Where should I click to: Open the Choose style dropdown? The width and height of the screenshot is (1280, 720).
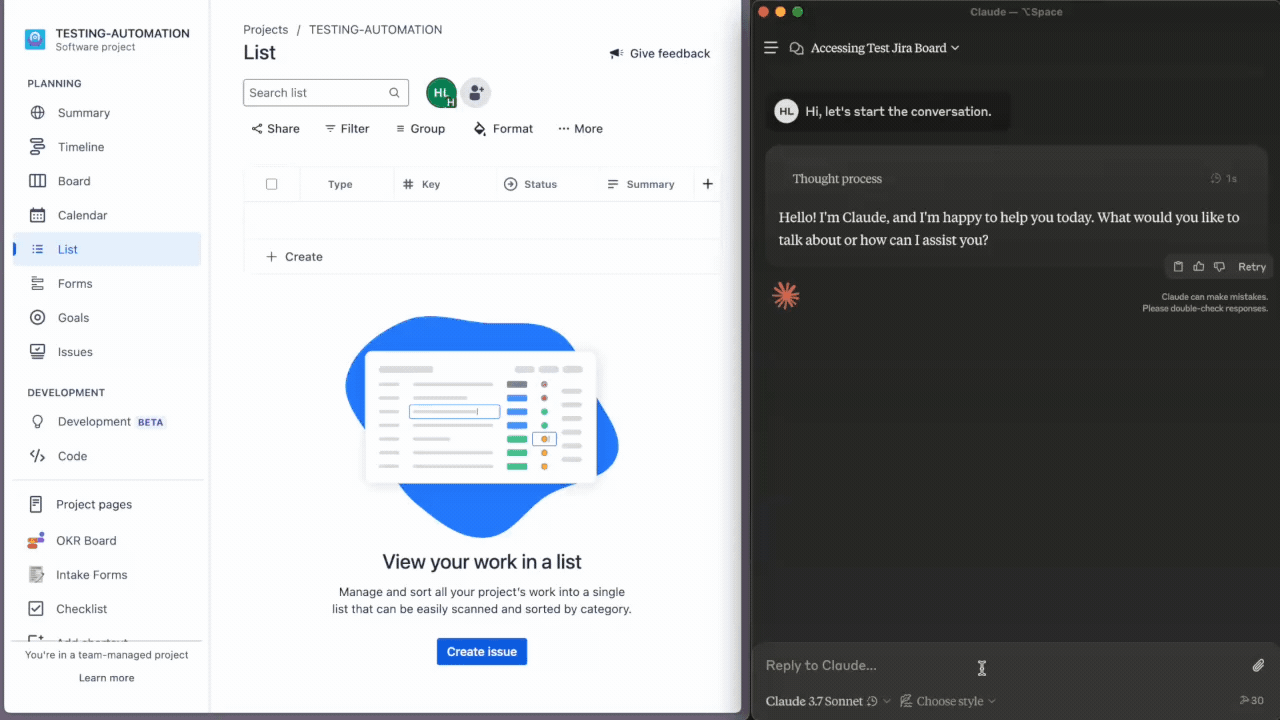coord(948,701)
